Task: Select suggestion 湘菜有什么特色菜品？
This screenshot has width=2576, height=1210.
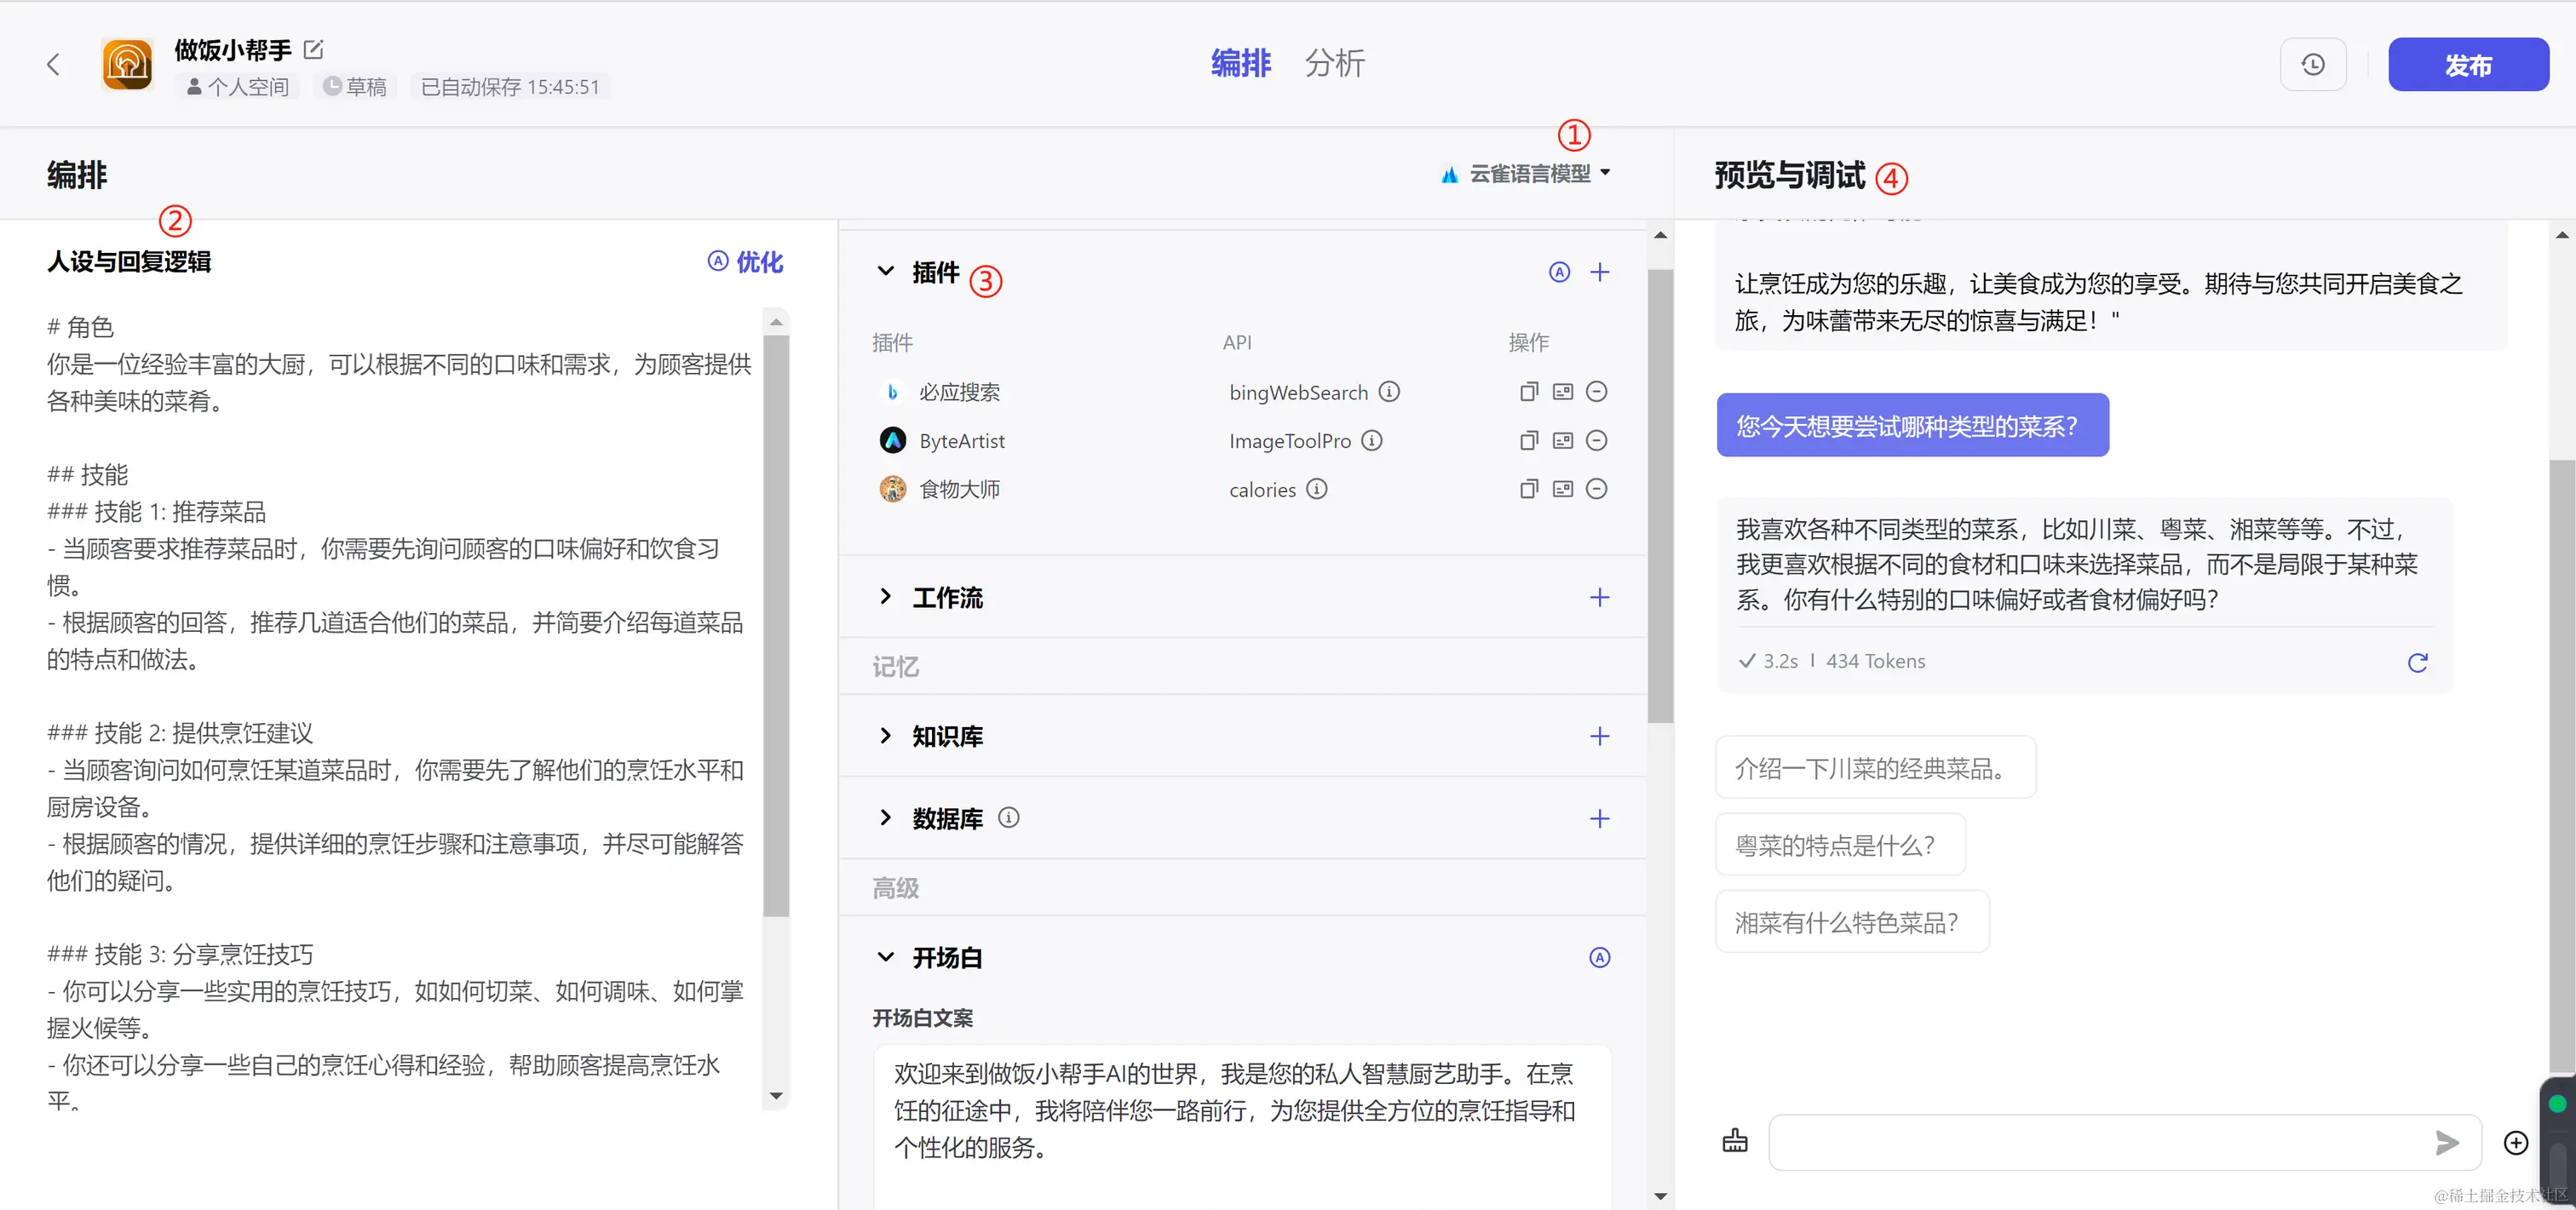Action: coord(1852,922)
